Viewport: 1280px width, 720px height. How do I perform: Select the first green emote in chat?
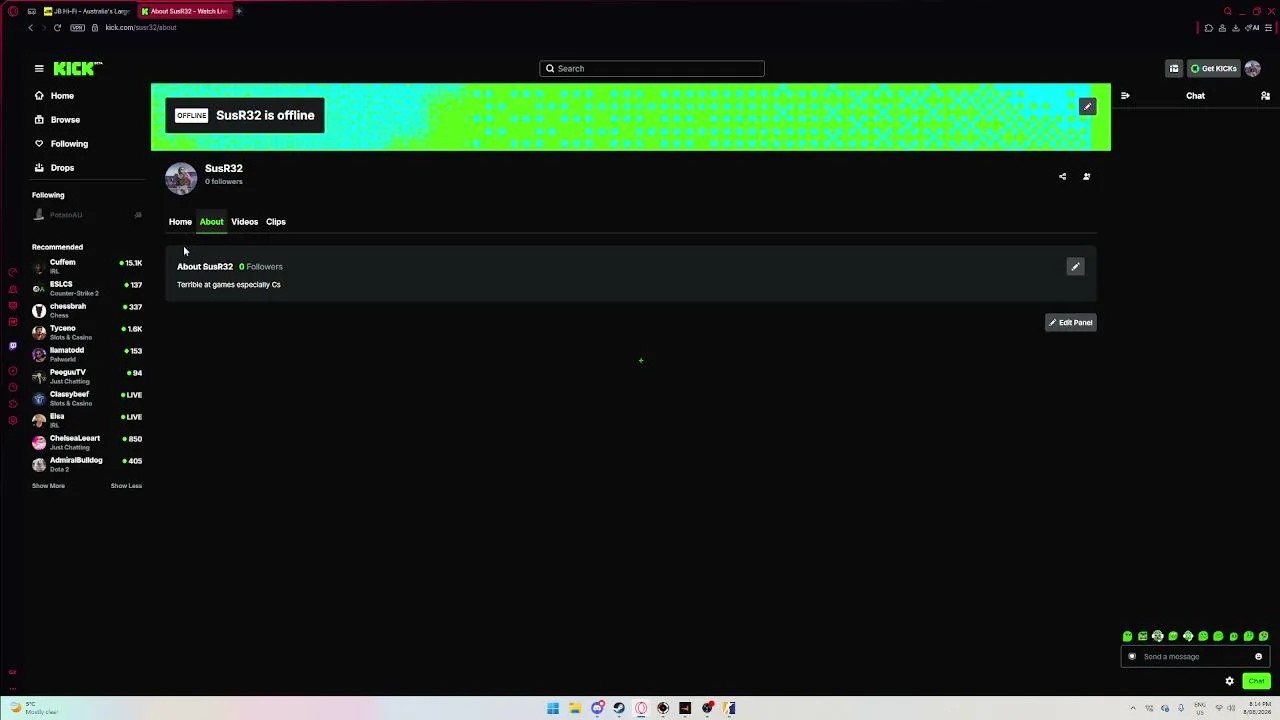click(1127, 636)
